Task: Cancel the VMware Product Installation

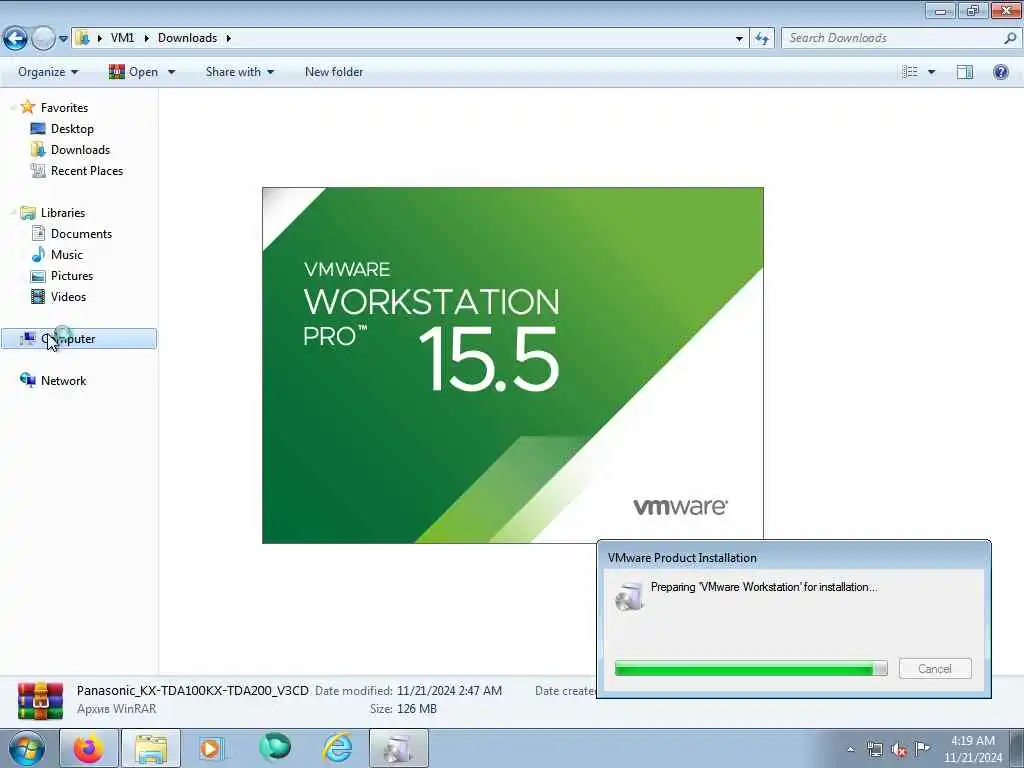Action: click(935, 668)
